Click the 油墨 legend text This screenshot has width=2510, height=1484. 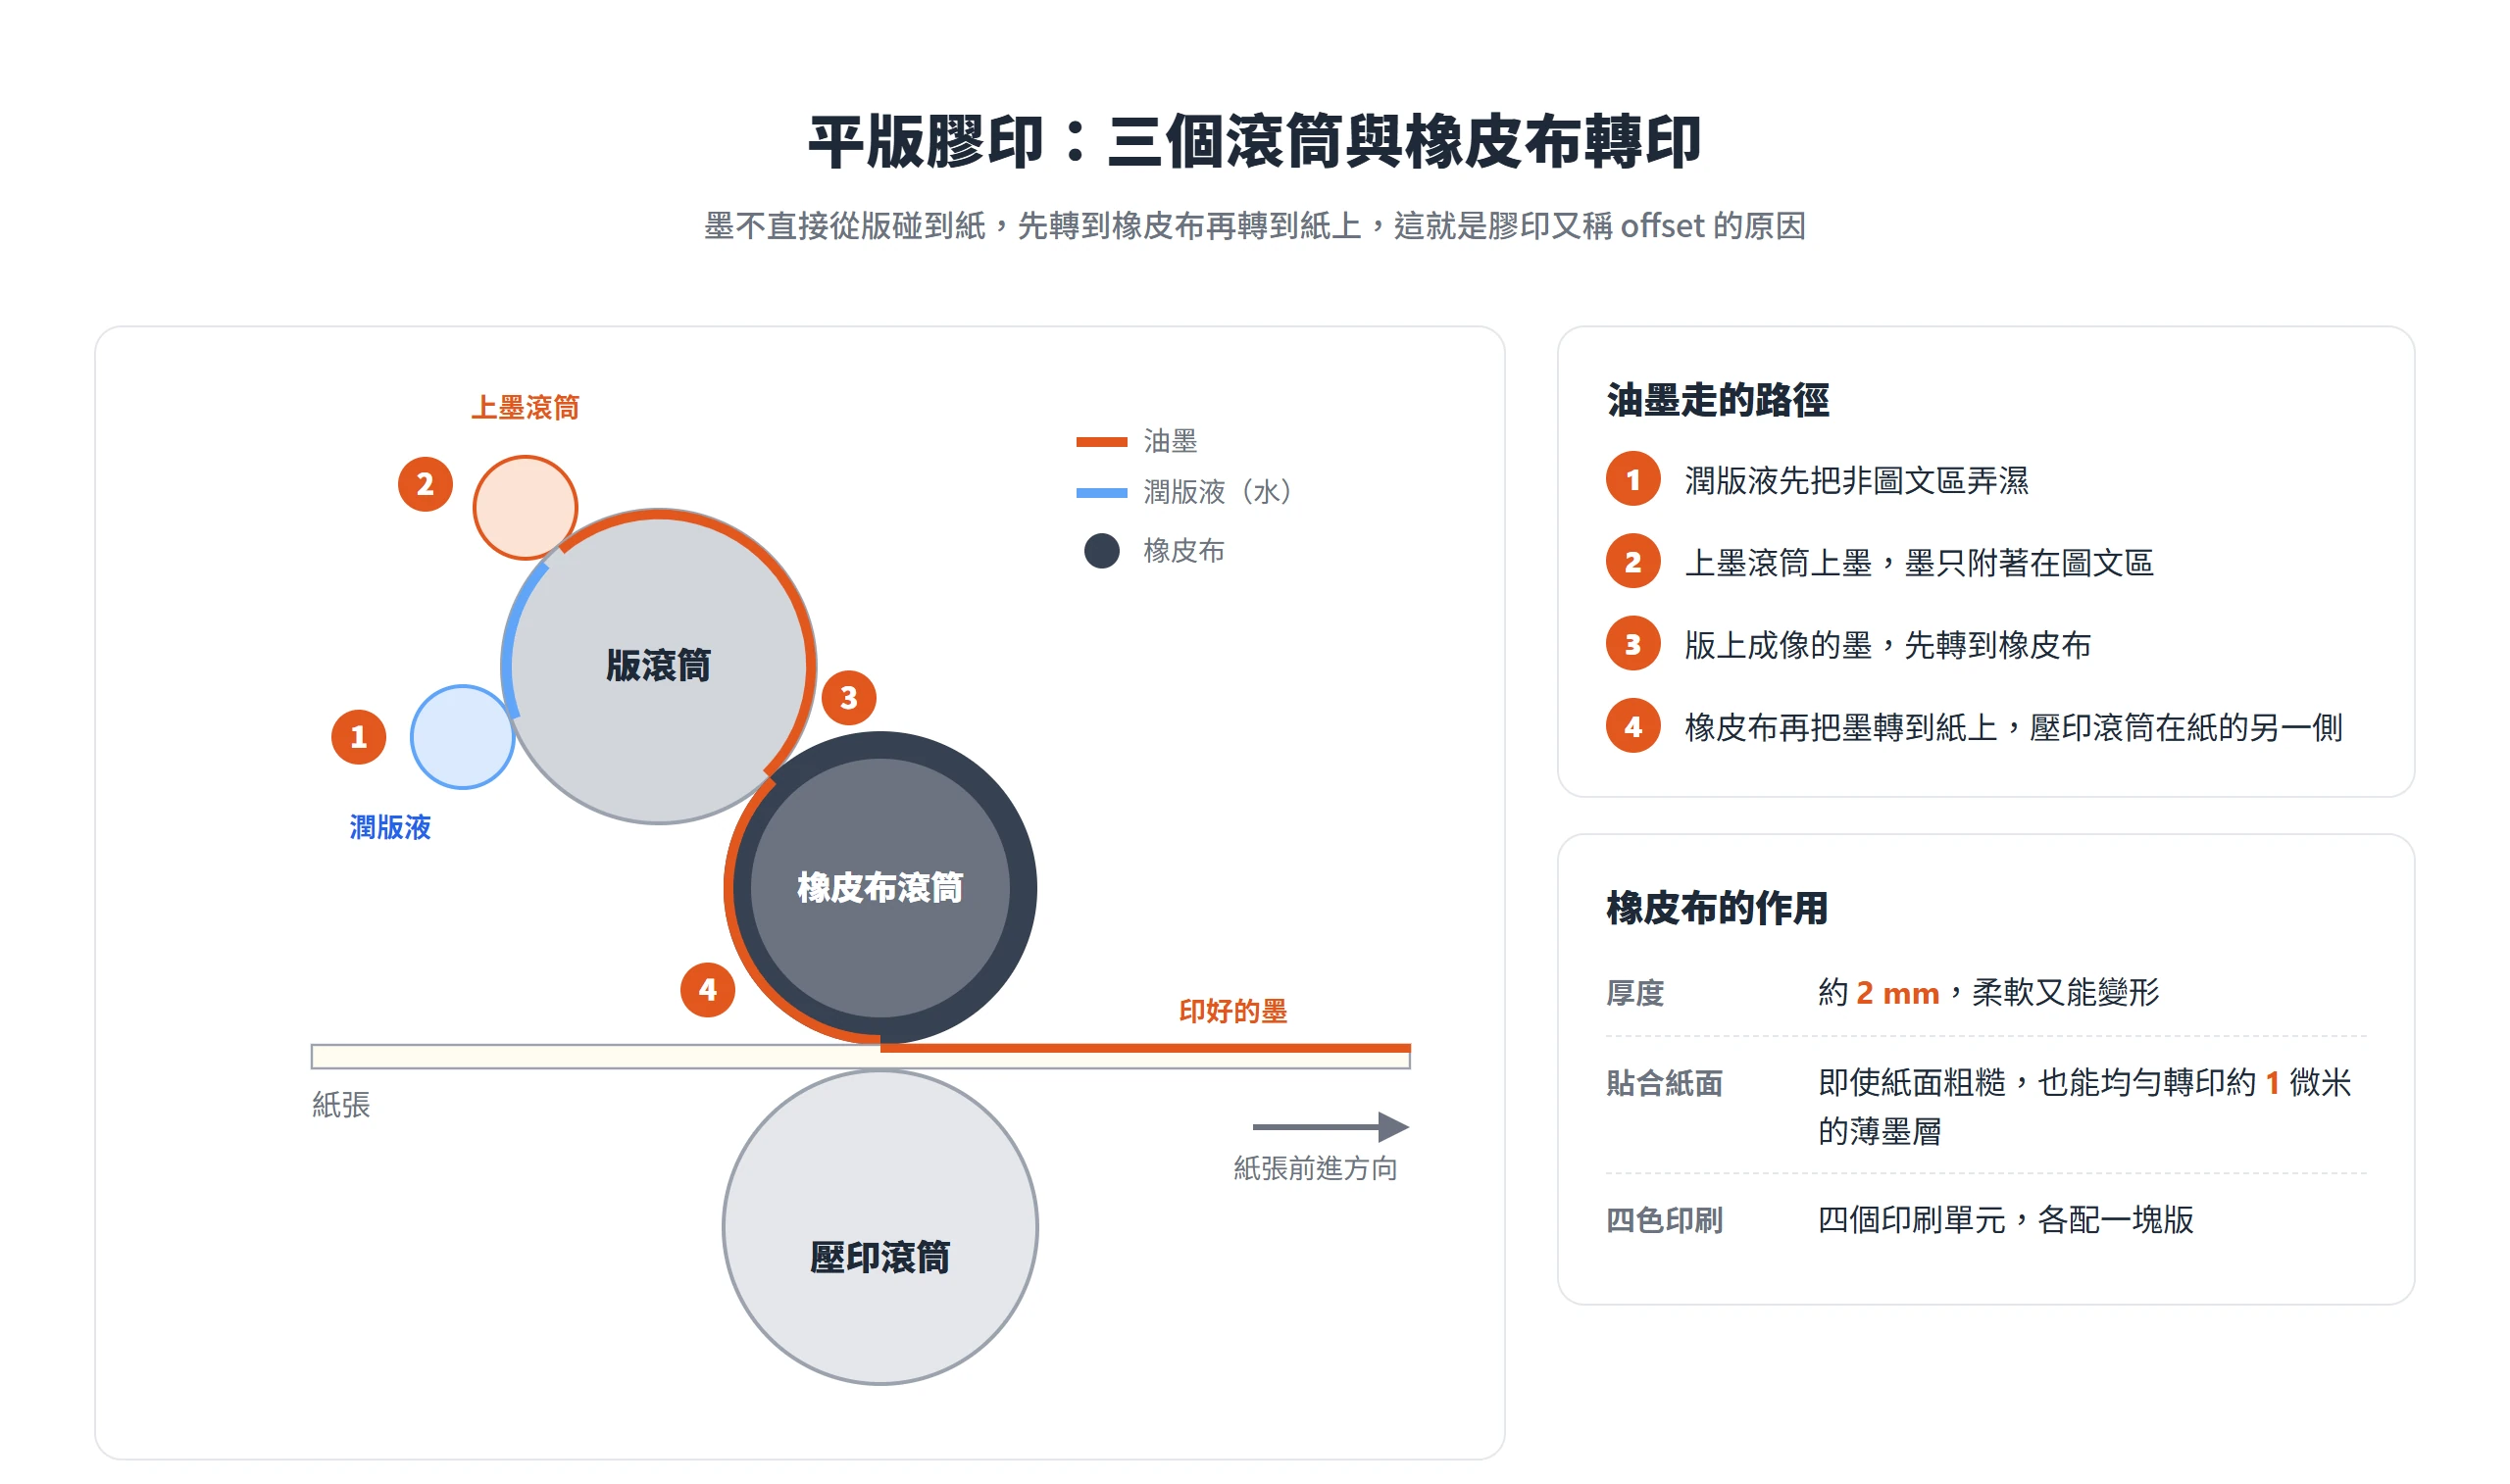click(x=1170, y=442)
